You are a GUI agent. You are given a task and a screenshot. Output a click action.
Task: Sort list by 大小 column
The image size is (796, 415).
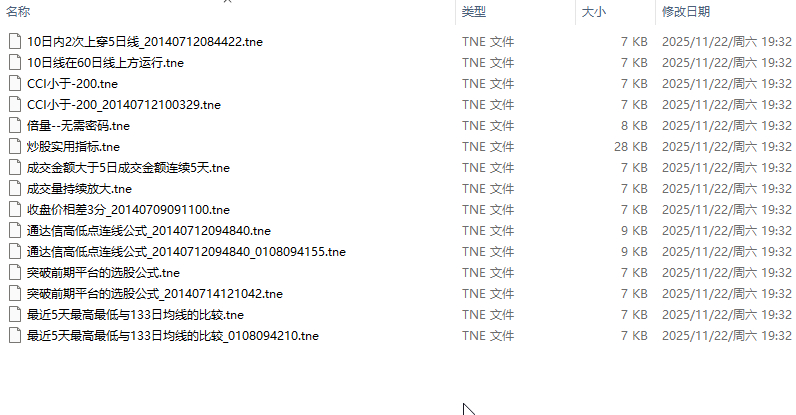point(593,12)
